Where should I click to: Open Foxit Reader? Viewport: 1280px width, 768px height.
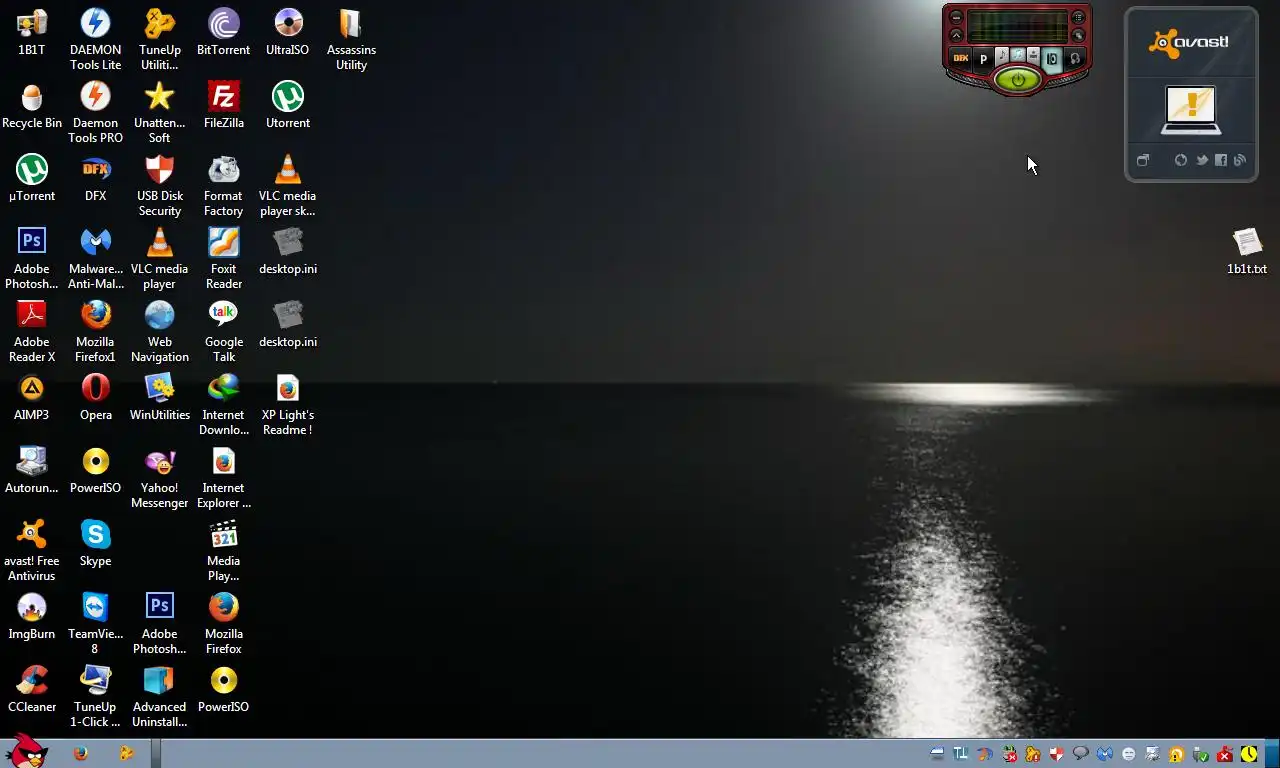coord(224,258)
